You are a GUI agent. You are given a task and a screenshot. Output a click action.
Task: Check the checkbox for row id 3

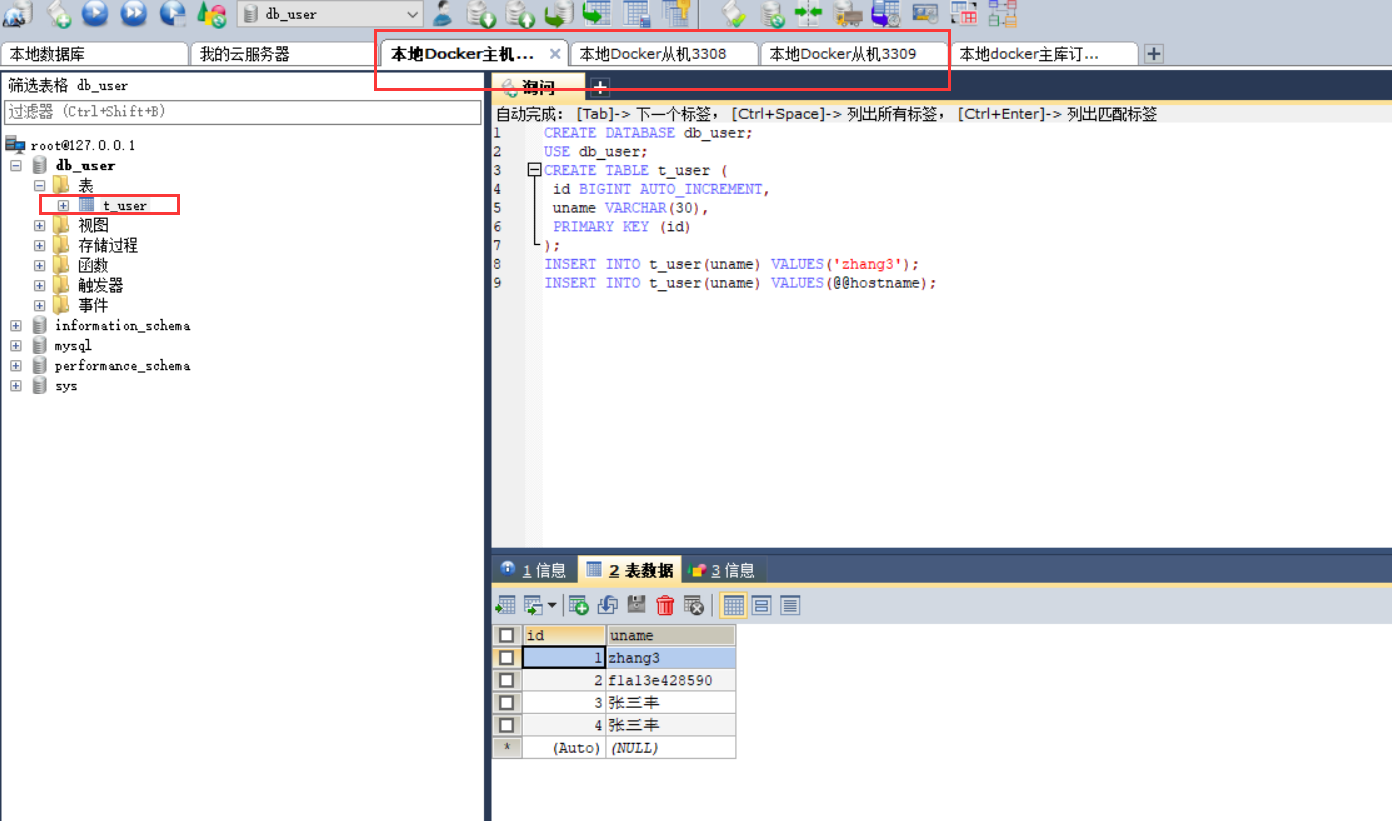507,703
